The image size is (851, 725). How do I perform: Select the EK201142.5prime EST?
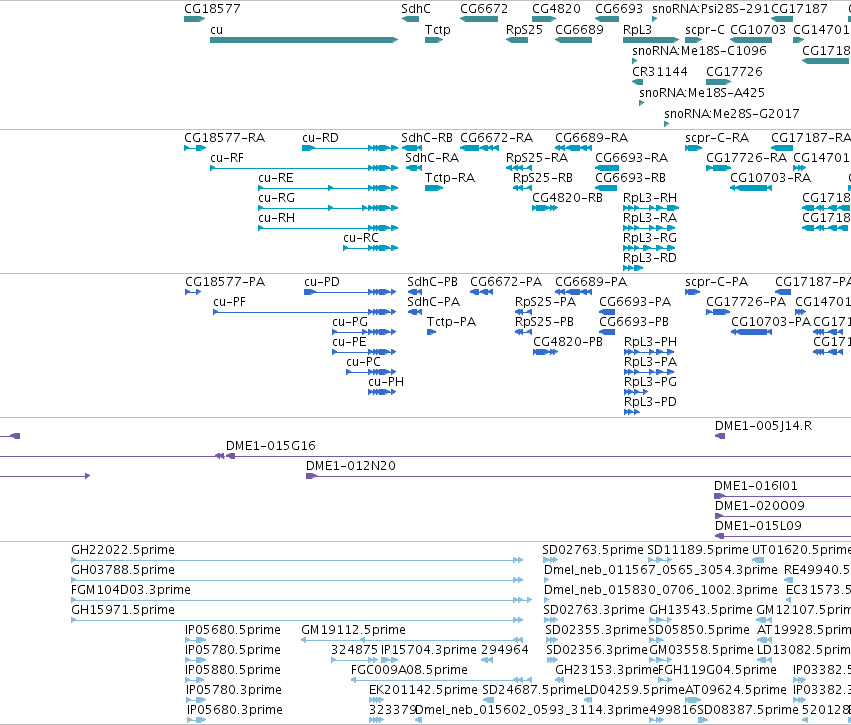click(377, 700)
